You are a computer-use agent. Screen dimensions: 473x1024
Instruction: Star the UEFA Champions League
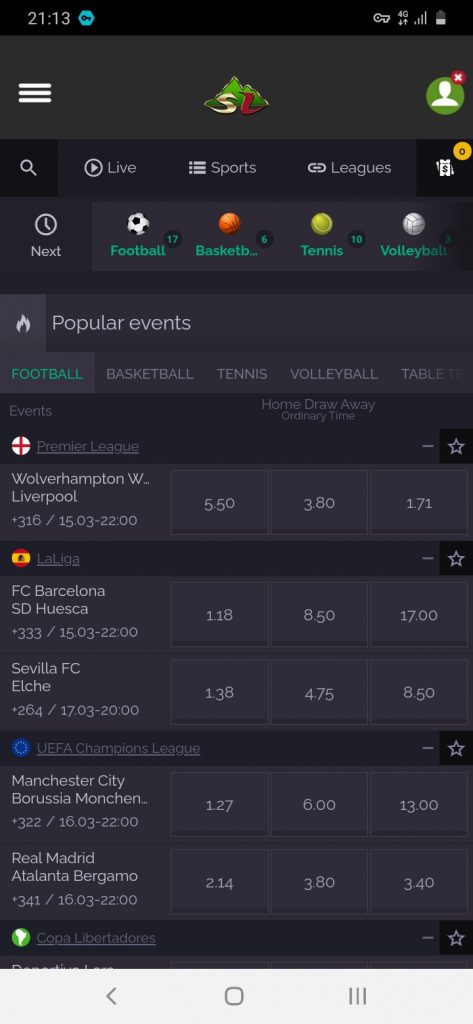coord(456,748)
